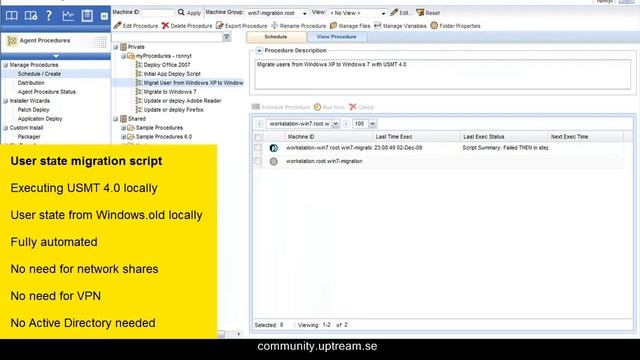Open the help question mark icon

(49, 16)
